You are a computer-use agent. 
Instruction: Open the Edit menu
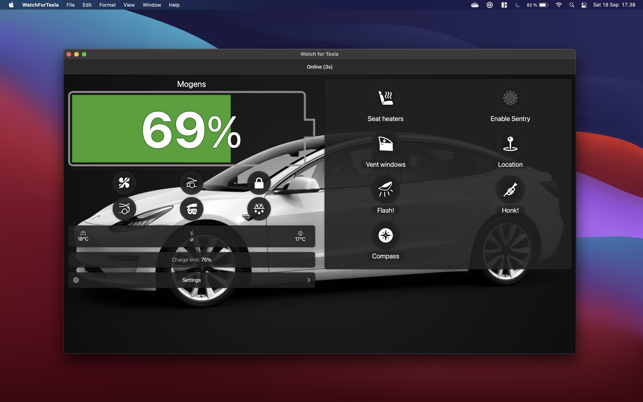[87, 5]
